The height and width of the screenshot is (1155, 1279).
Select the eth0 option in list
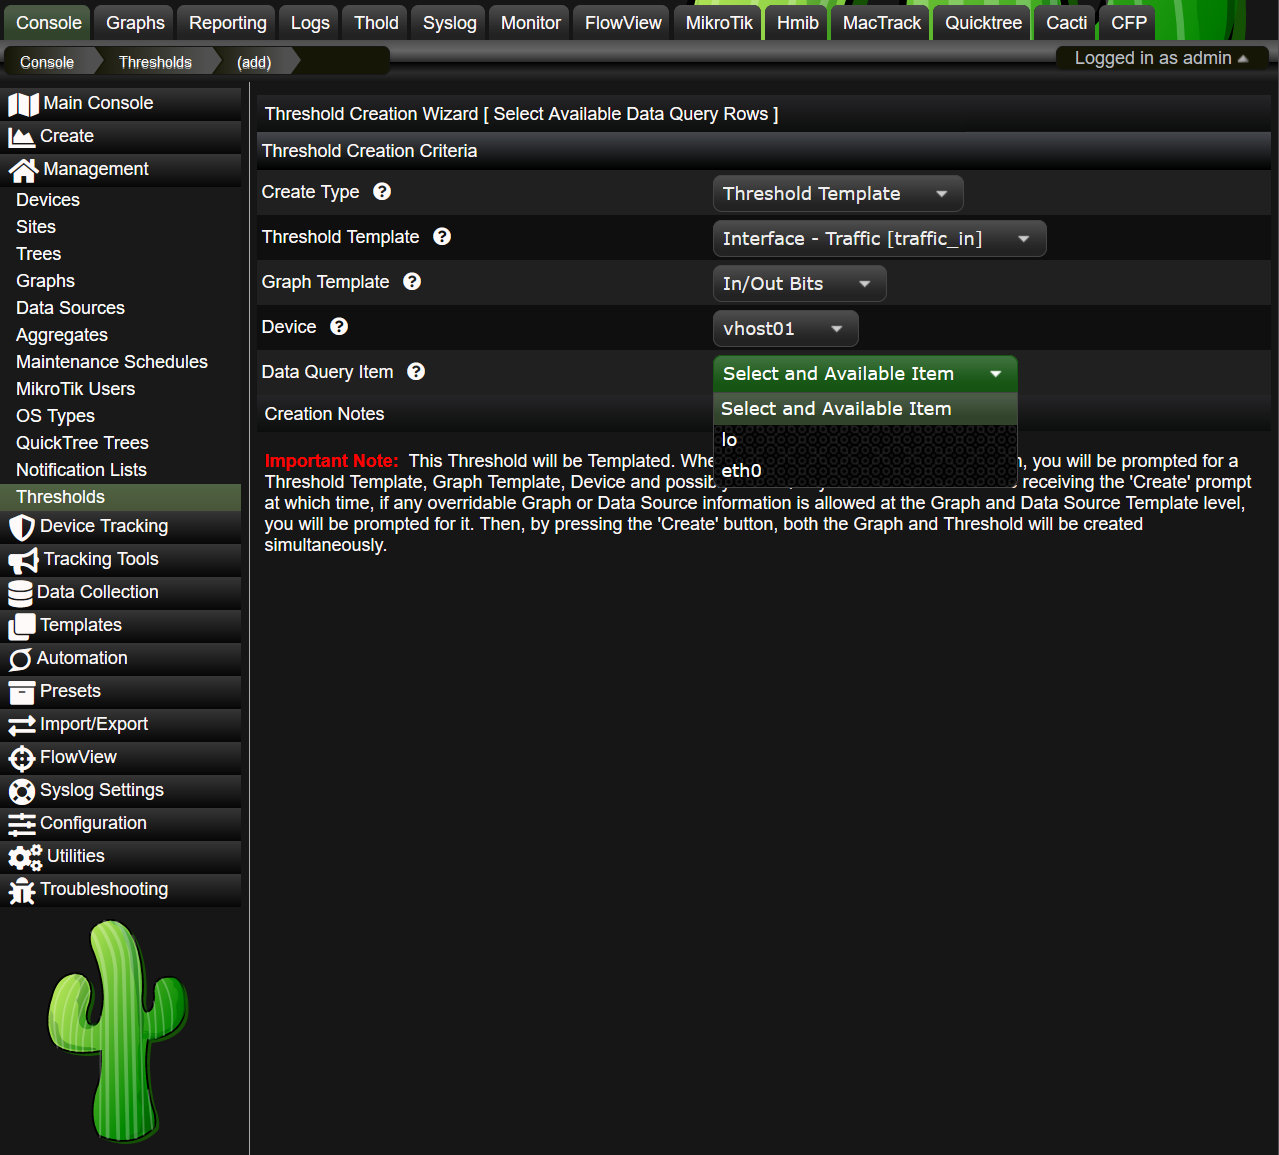click(865, 471)
